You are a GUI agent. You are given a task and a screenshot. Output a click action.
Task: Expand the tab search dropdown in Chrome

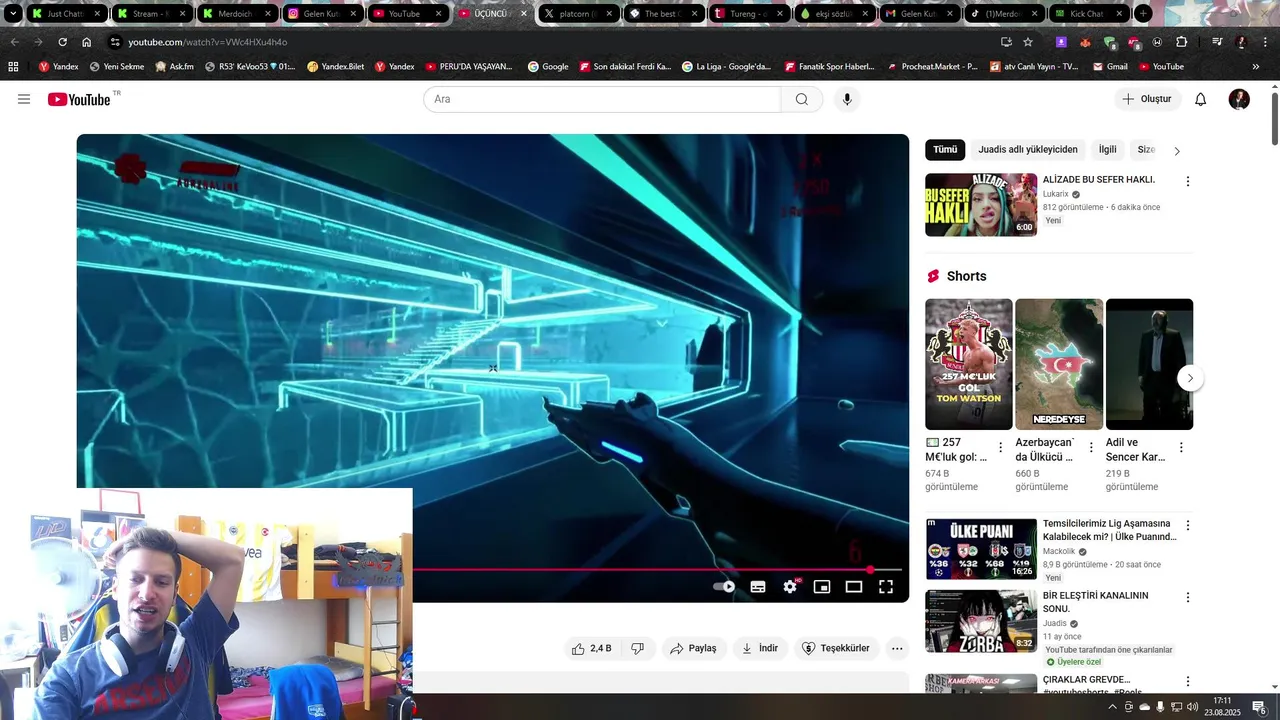click(x=13, y=14)
